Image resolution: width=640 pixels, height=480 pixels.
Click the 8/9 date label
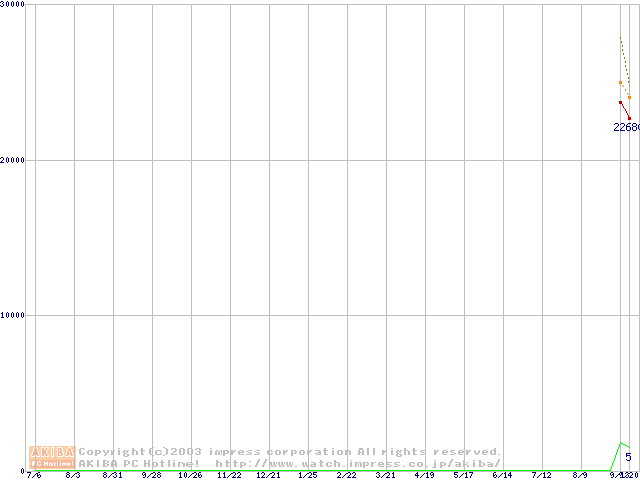click(x=580, y=475)
